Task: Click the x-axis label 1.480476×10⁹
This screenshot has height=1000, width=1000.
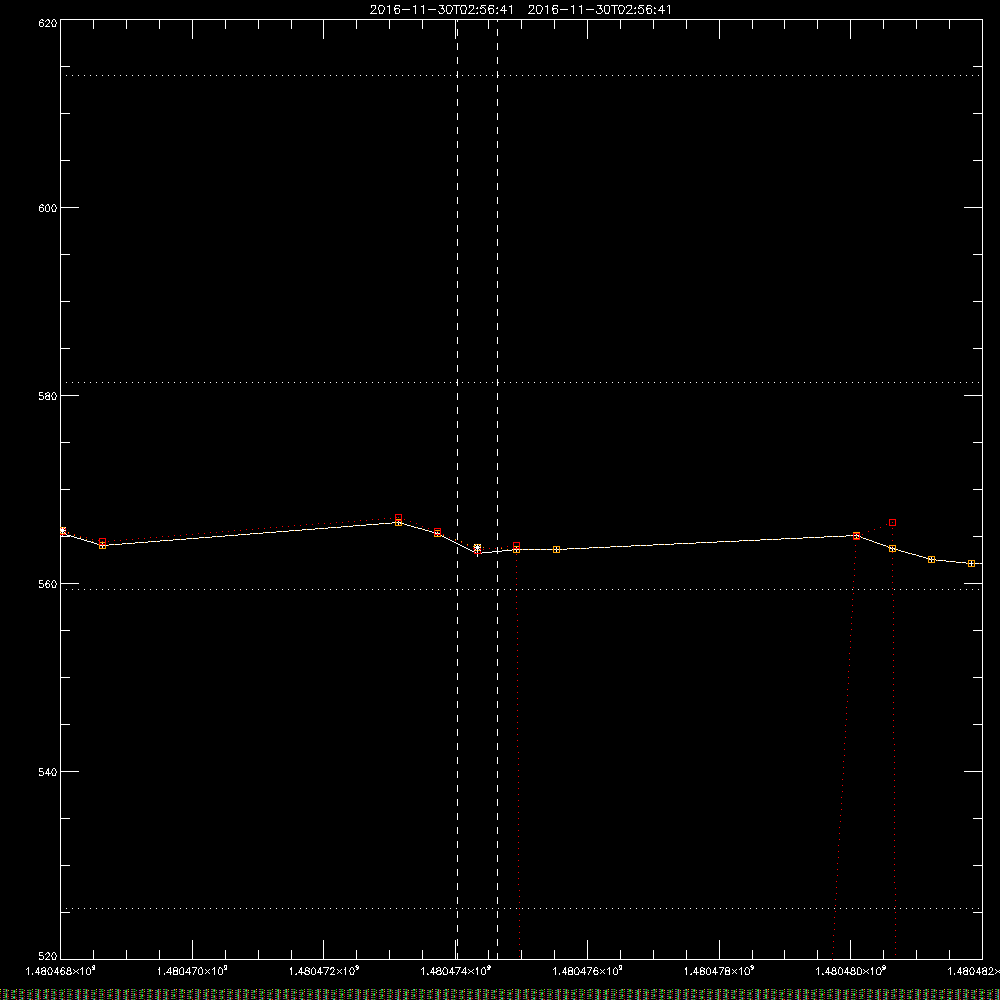Action: [587, 971]
